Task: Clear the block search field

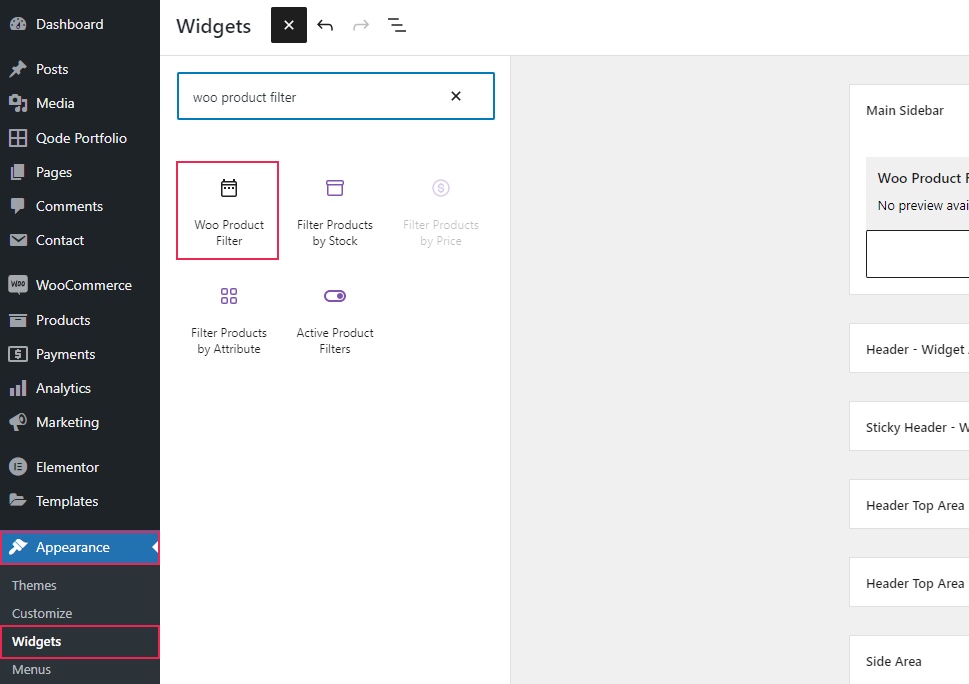Action: [456, 96]
